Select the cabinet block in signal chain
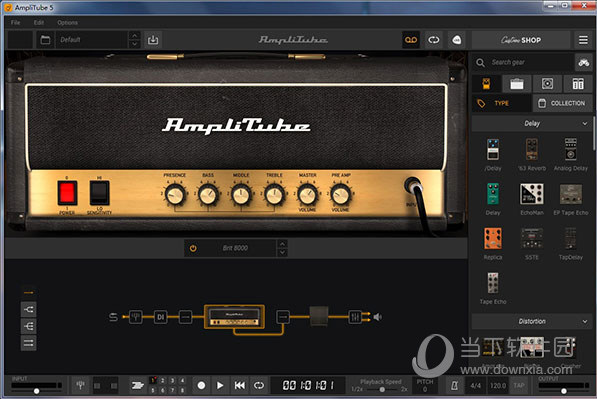597x399 pixels. click(x=319, y=316)
